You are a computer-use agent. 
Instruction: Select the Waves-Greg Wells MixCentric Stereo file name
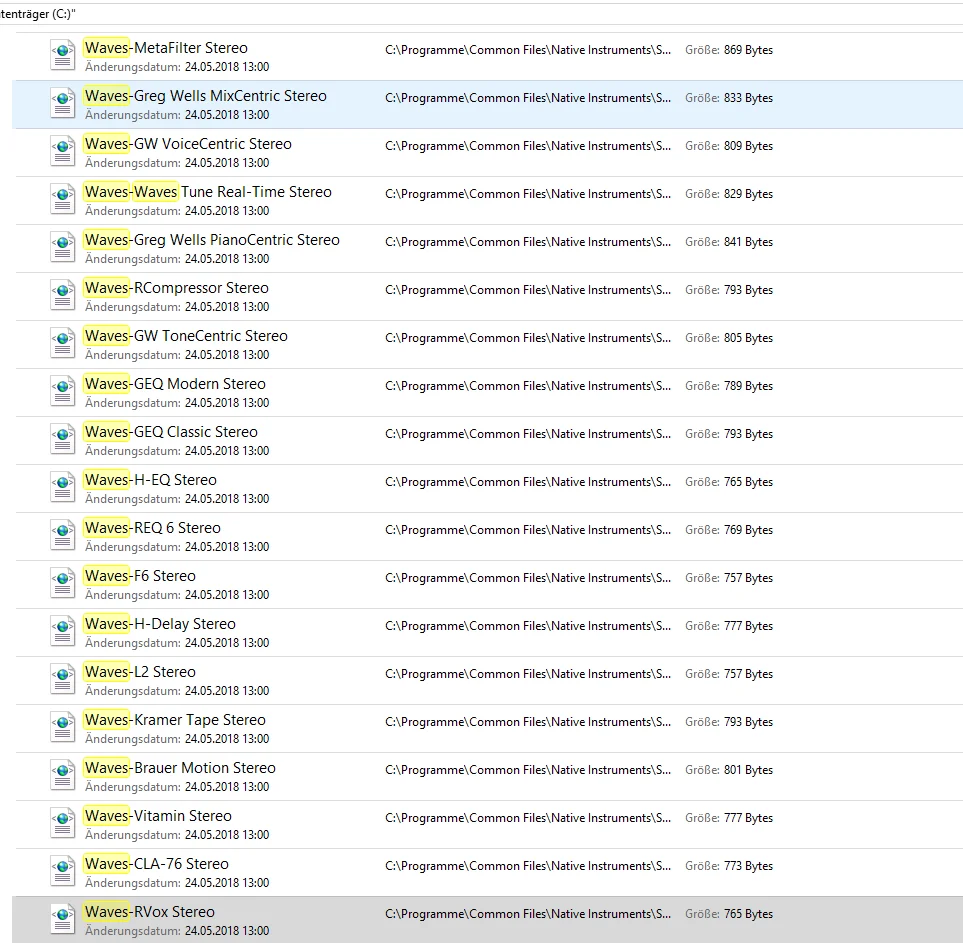pos(206,96)
